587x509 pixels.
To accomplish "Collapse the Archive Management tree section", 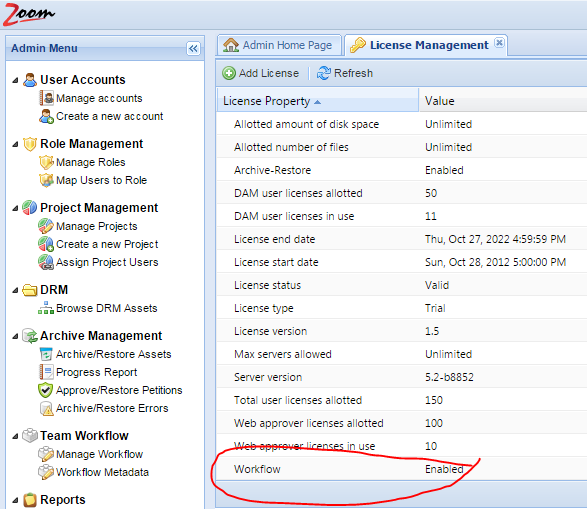I will coord(15,336).
